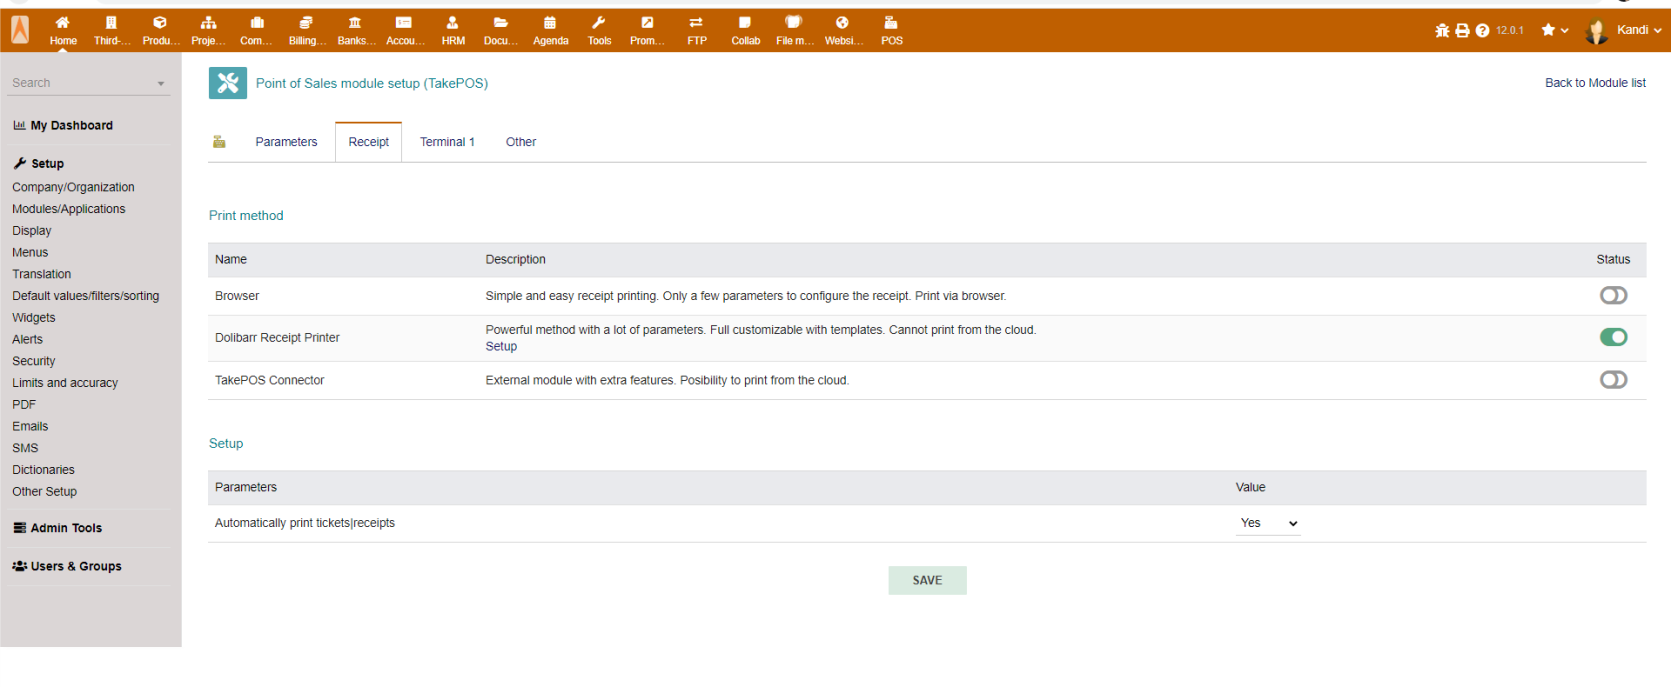Disable the Dolibarr Receipt Printer toggle
1672x687 pixels.
[1613, 337]
